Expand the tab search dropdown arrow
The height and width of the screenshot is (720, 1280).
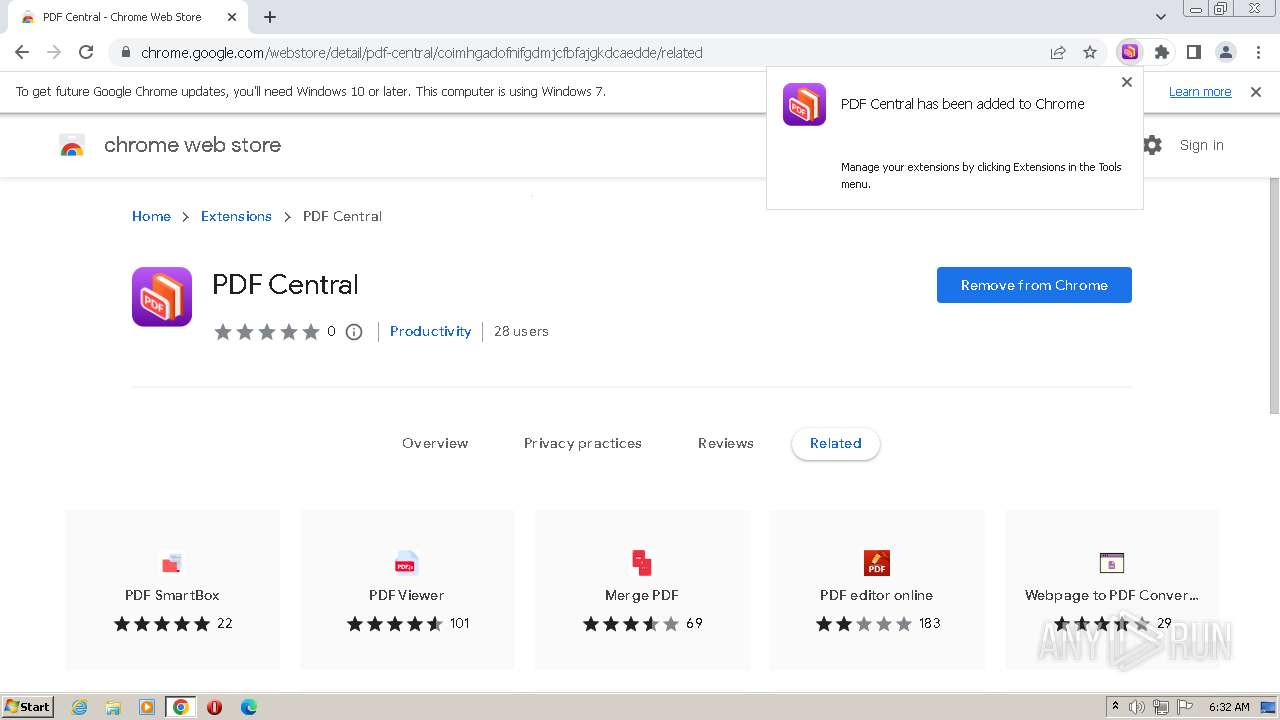[1161, 17]
